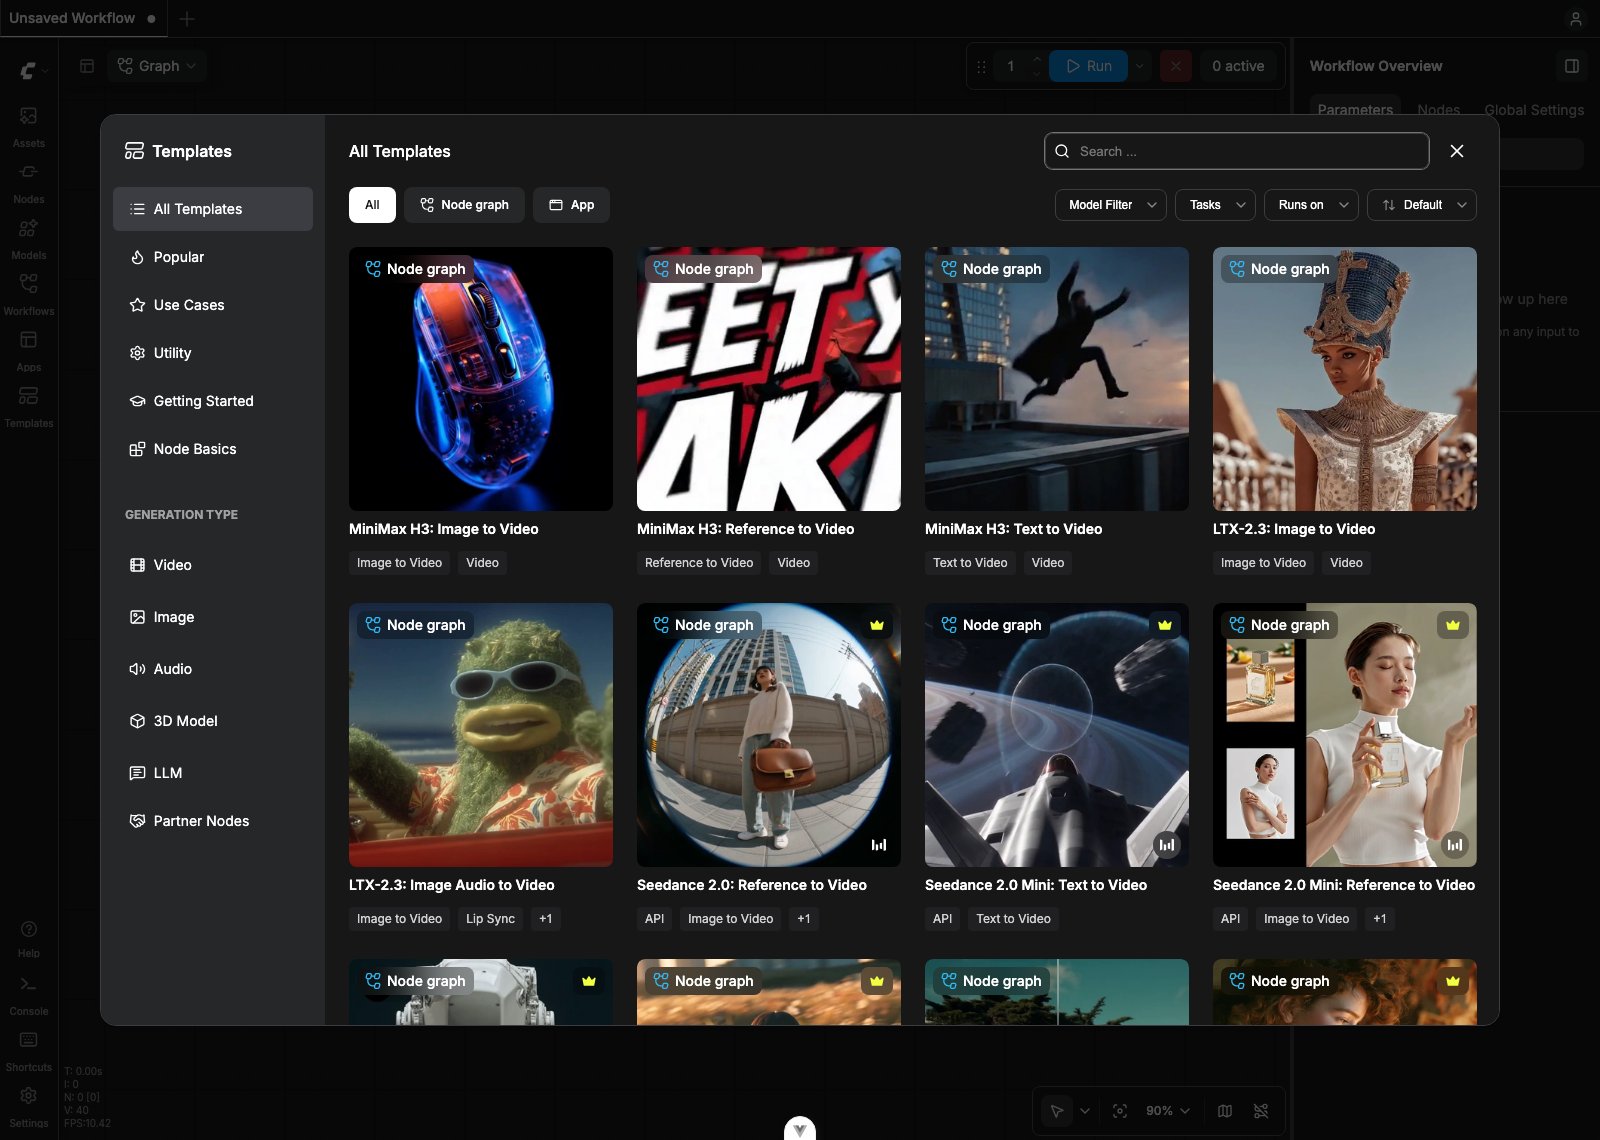
Task: Select the App filter tab
Action: coord(571,205)
